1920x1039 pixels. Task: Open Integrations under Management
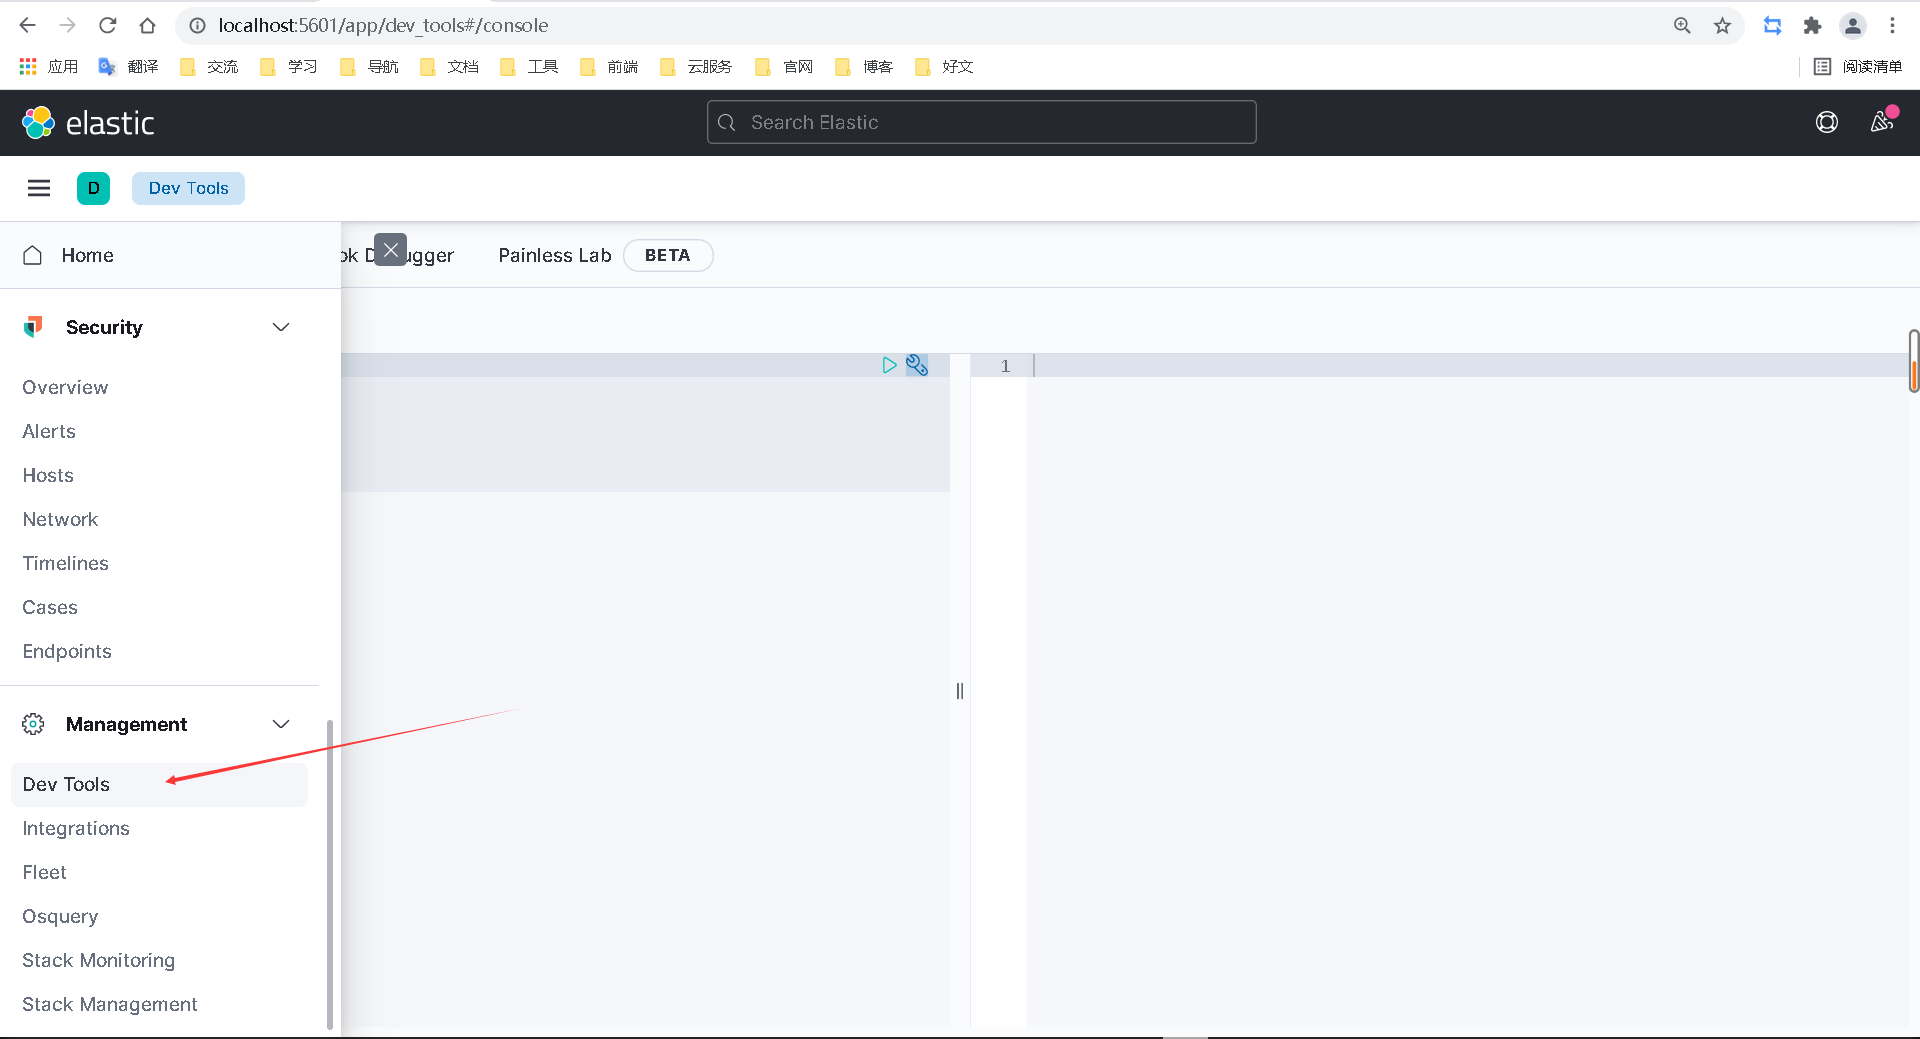(x=76, y=828)
